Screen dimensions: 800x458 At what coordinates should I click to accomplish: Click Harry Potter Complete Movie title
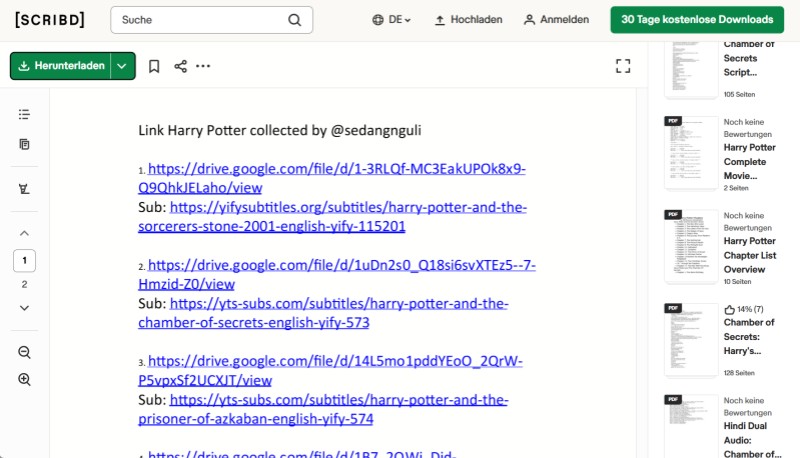(x=749, y=162)
